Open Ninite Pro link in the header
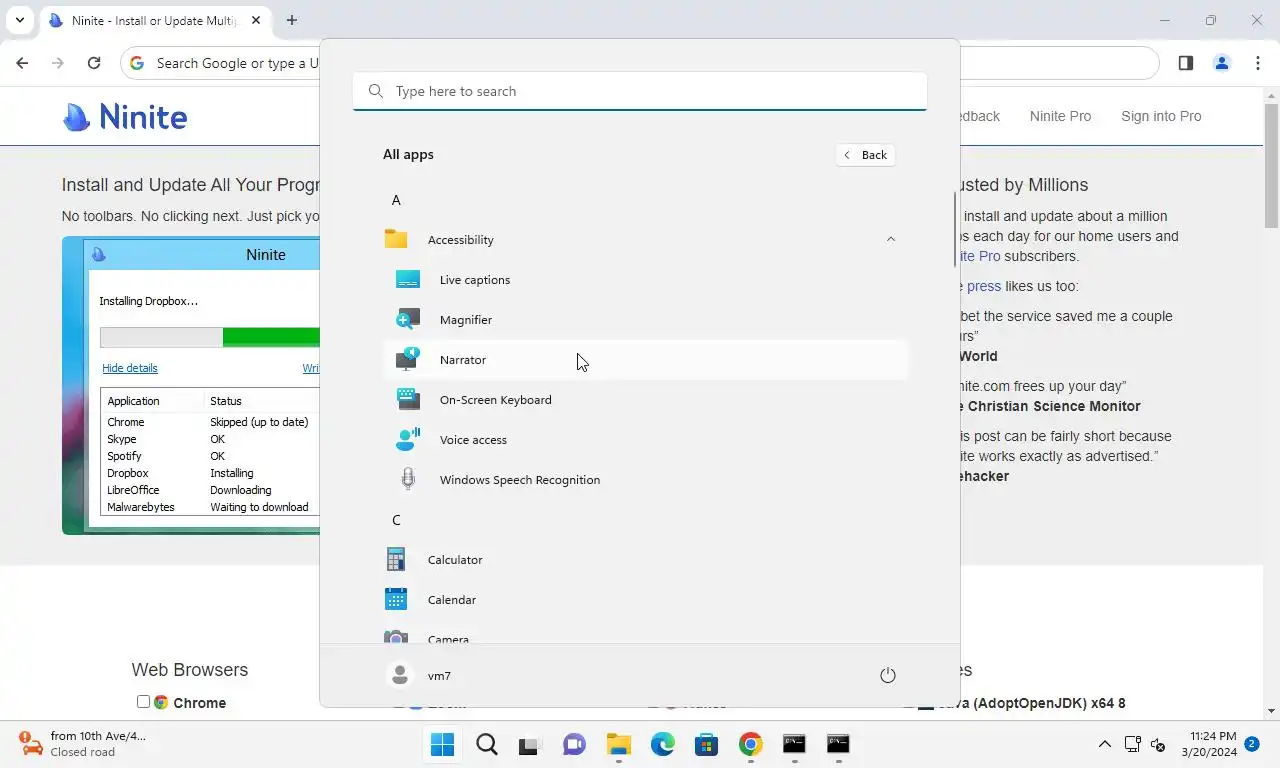The image size is (1280, 768). 1060,116
